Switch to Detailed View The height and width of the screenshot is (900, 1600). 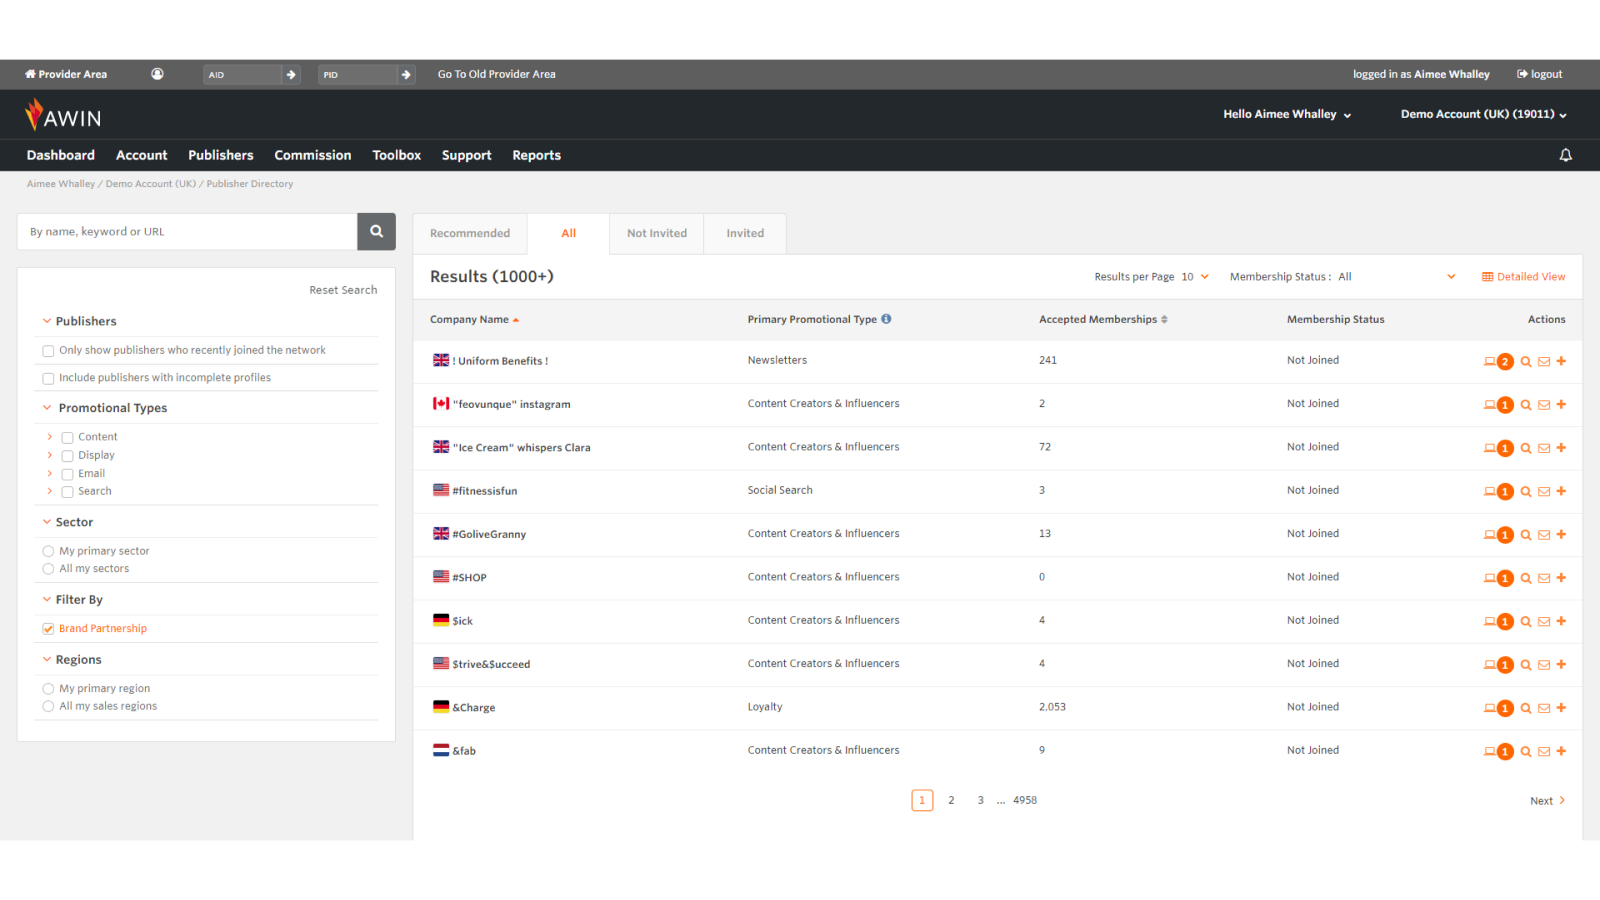1524,277
